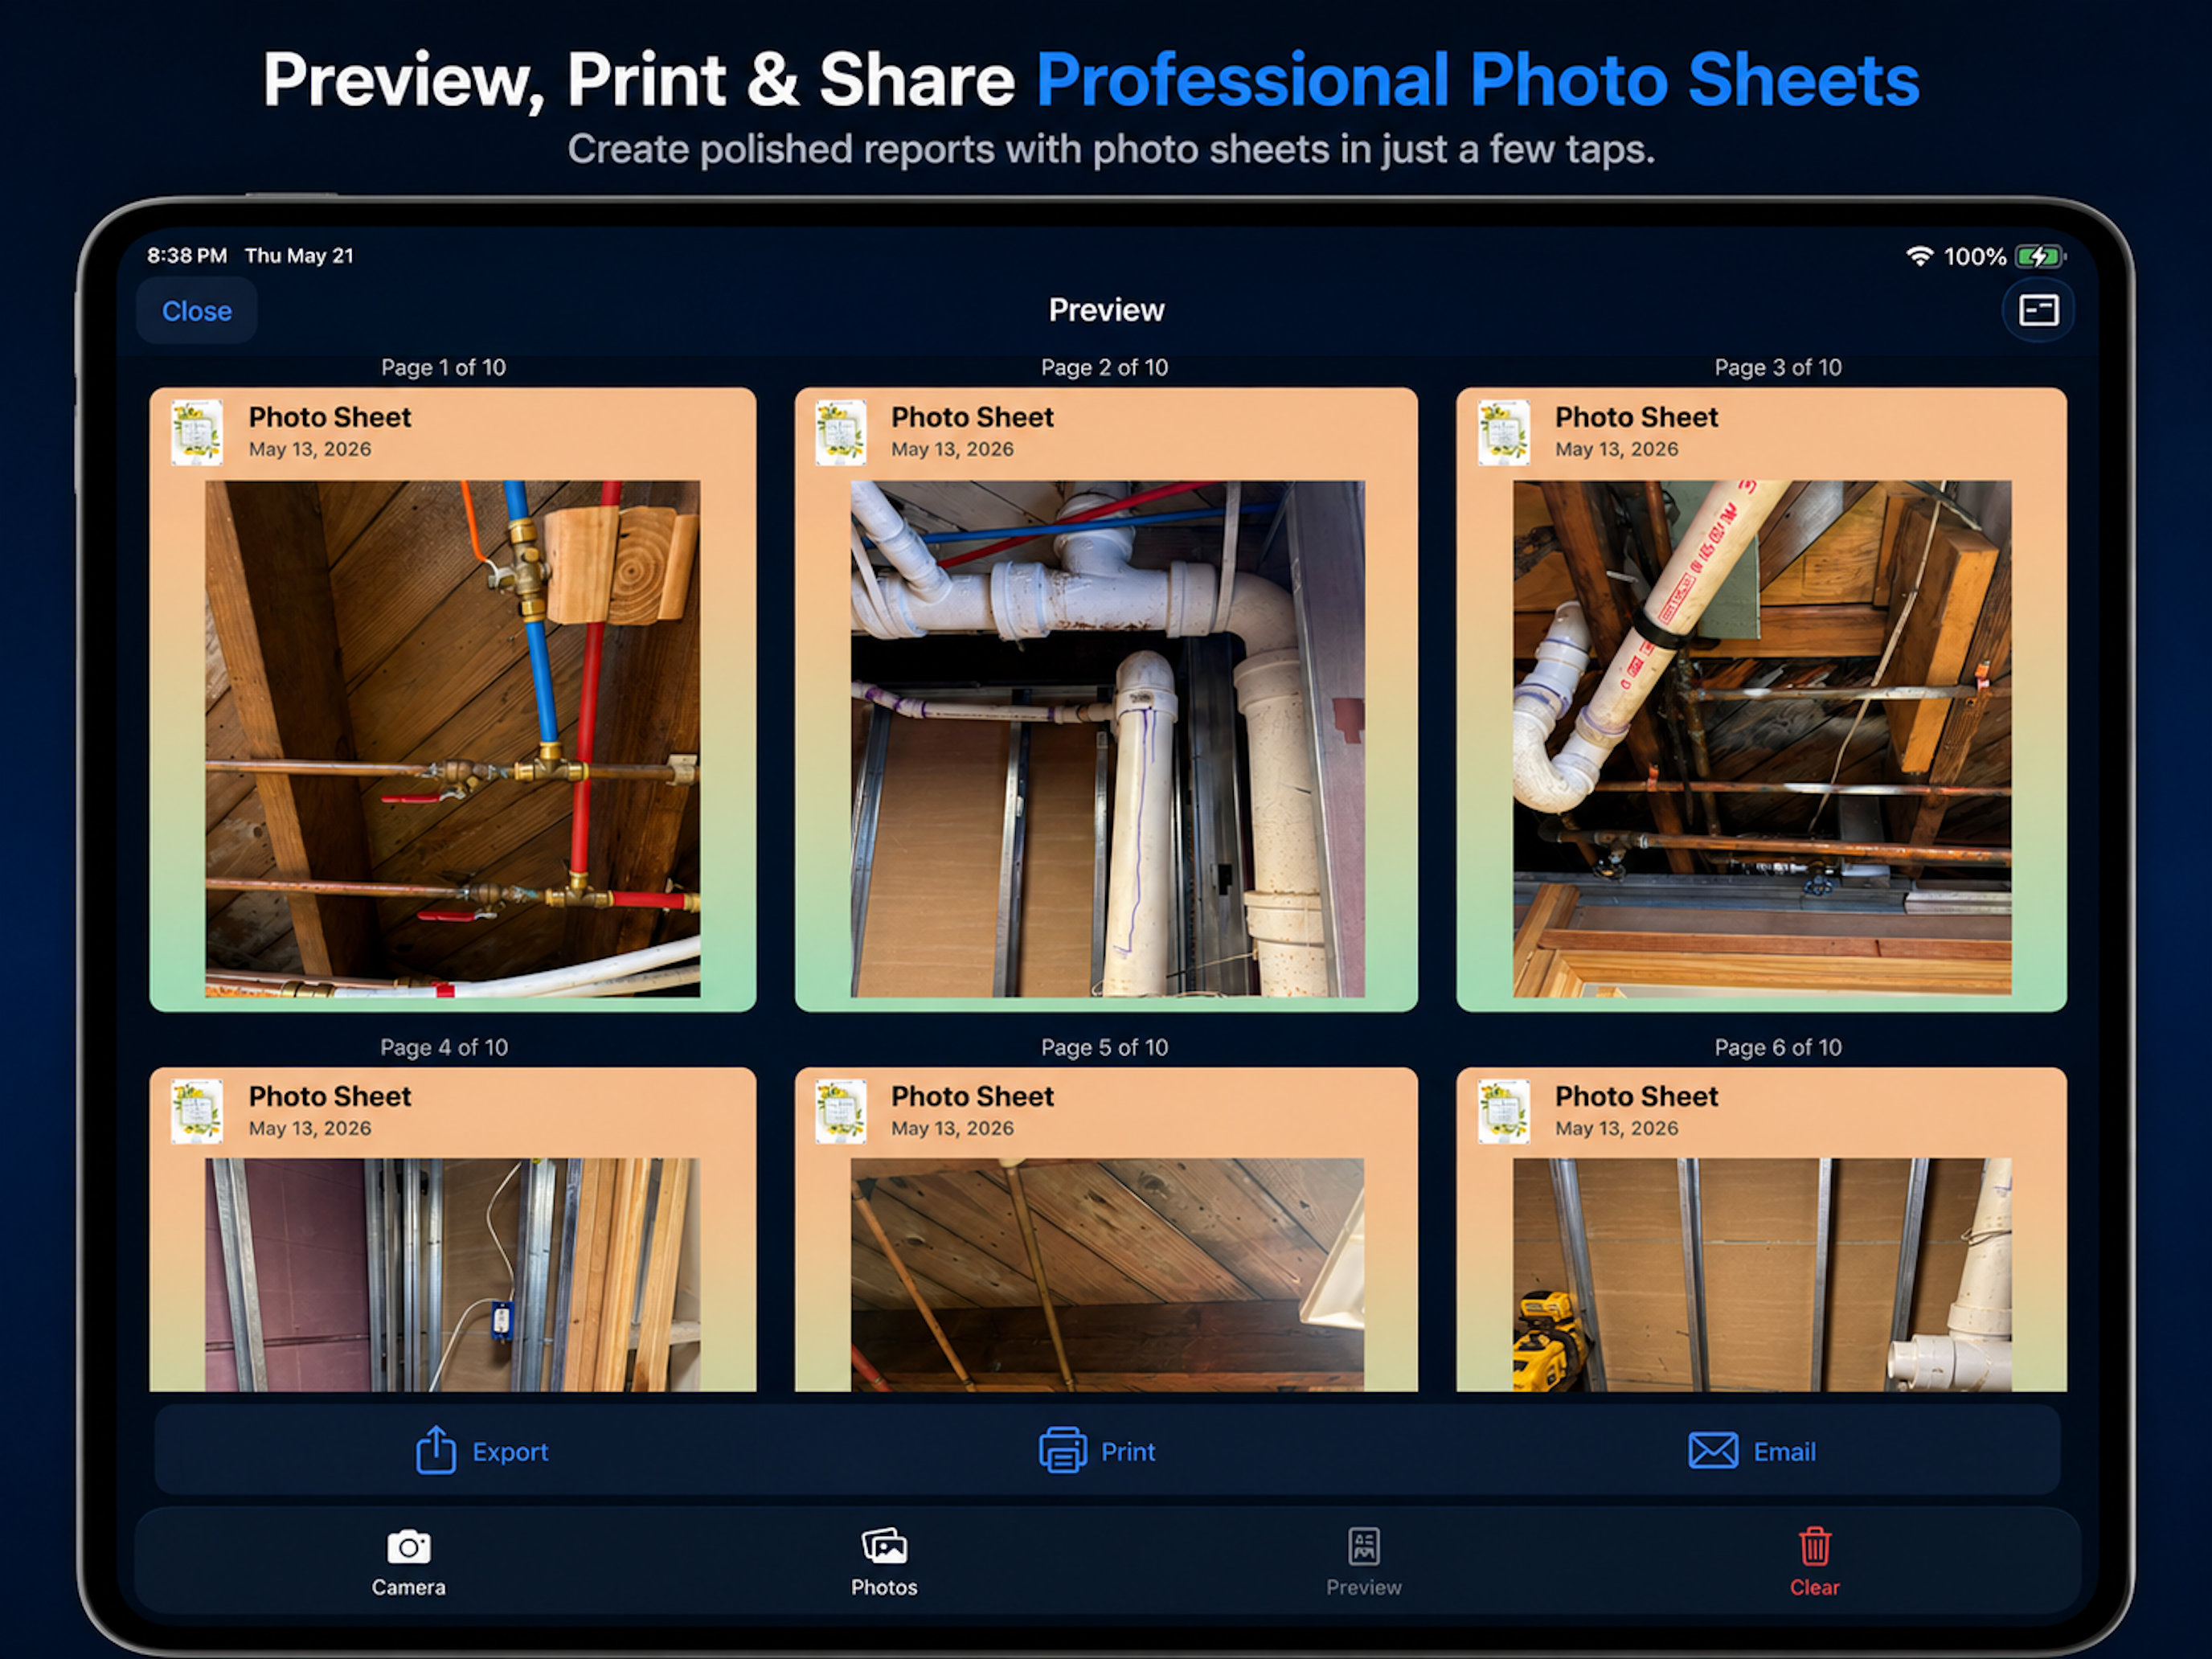Tap the Email envelope icon
Image resolution: width=2212 pixels, height=1659 pixels.
[1713, 1450]
